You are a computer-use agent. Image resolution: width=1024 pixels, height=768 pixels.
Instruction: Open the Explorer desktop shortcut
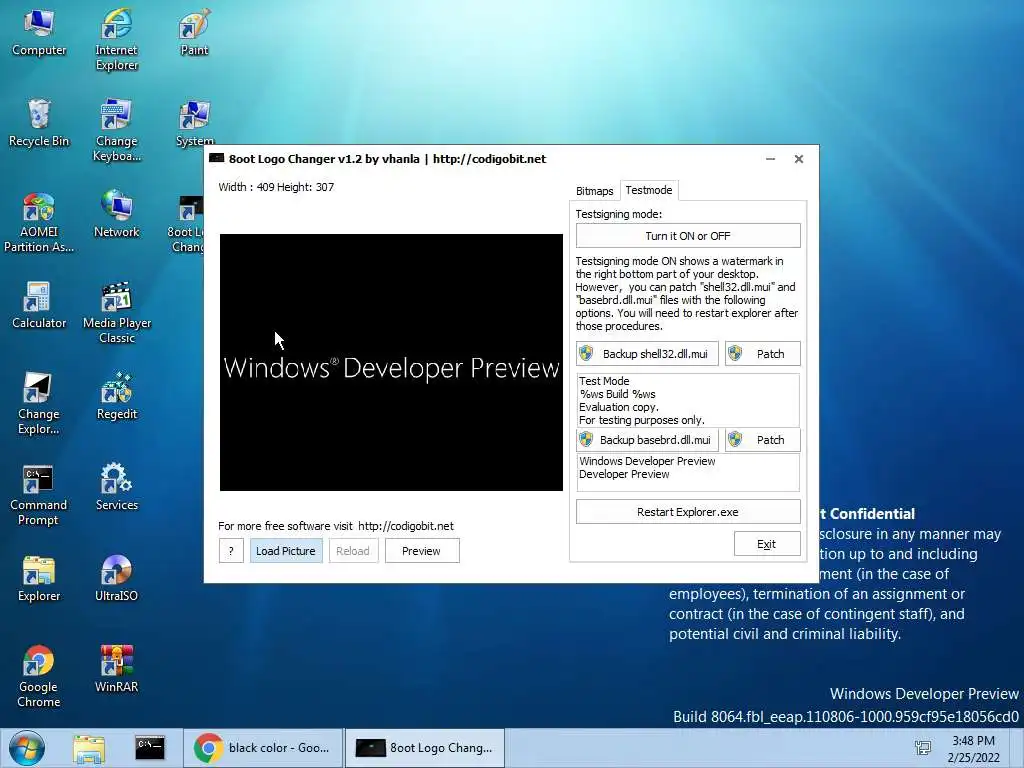pyautogui.click(x=39, y=578)
